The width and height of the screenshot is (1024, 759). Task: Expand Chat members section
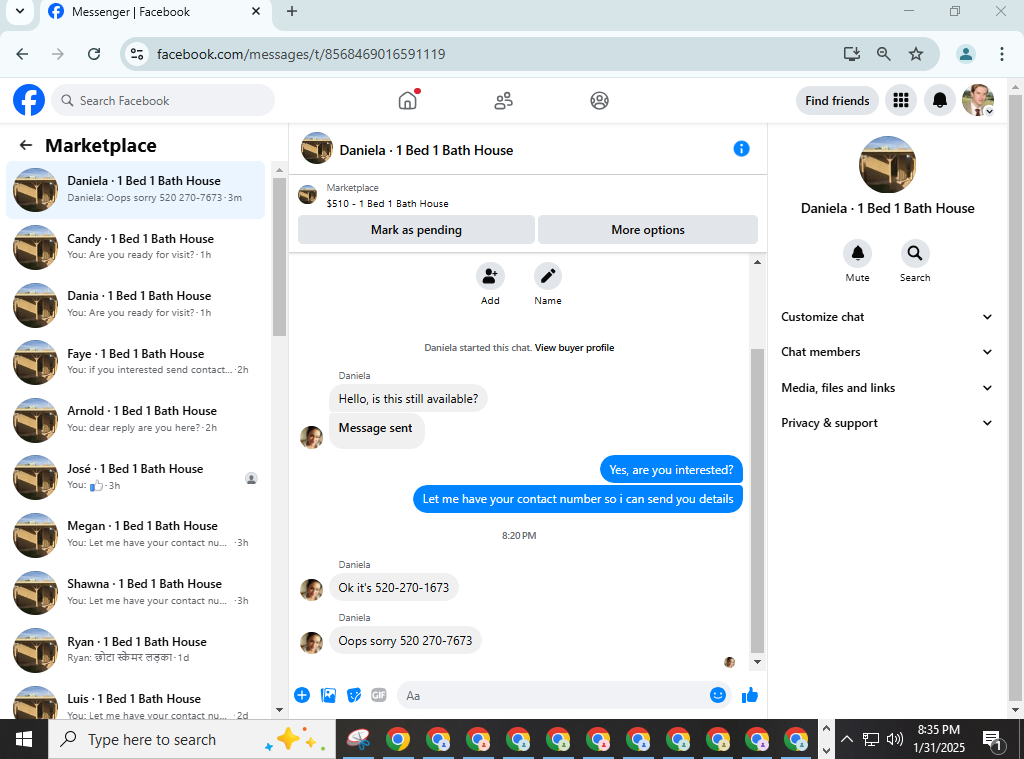coord(886,352)
